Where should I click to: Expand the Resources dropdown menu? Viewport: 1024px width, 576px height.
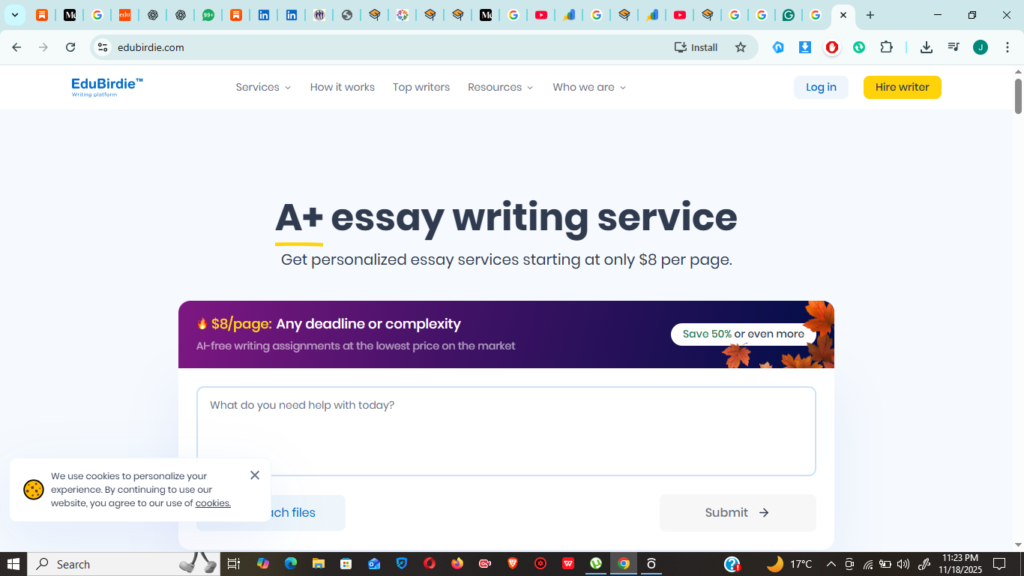coord(500,87)
